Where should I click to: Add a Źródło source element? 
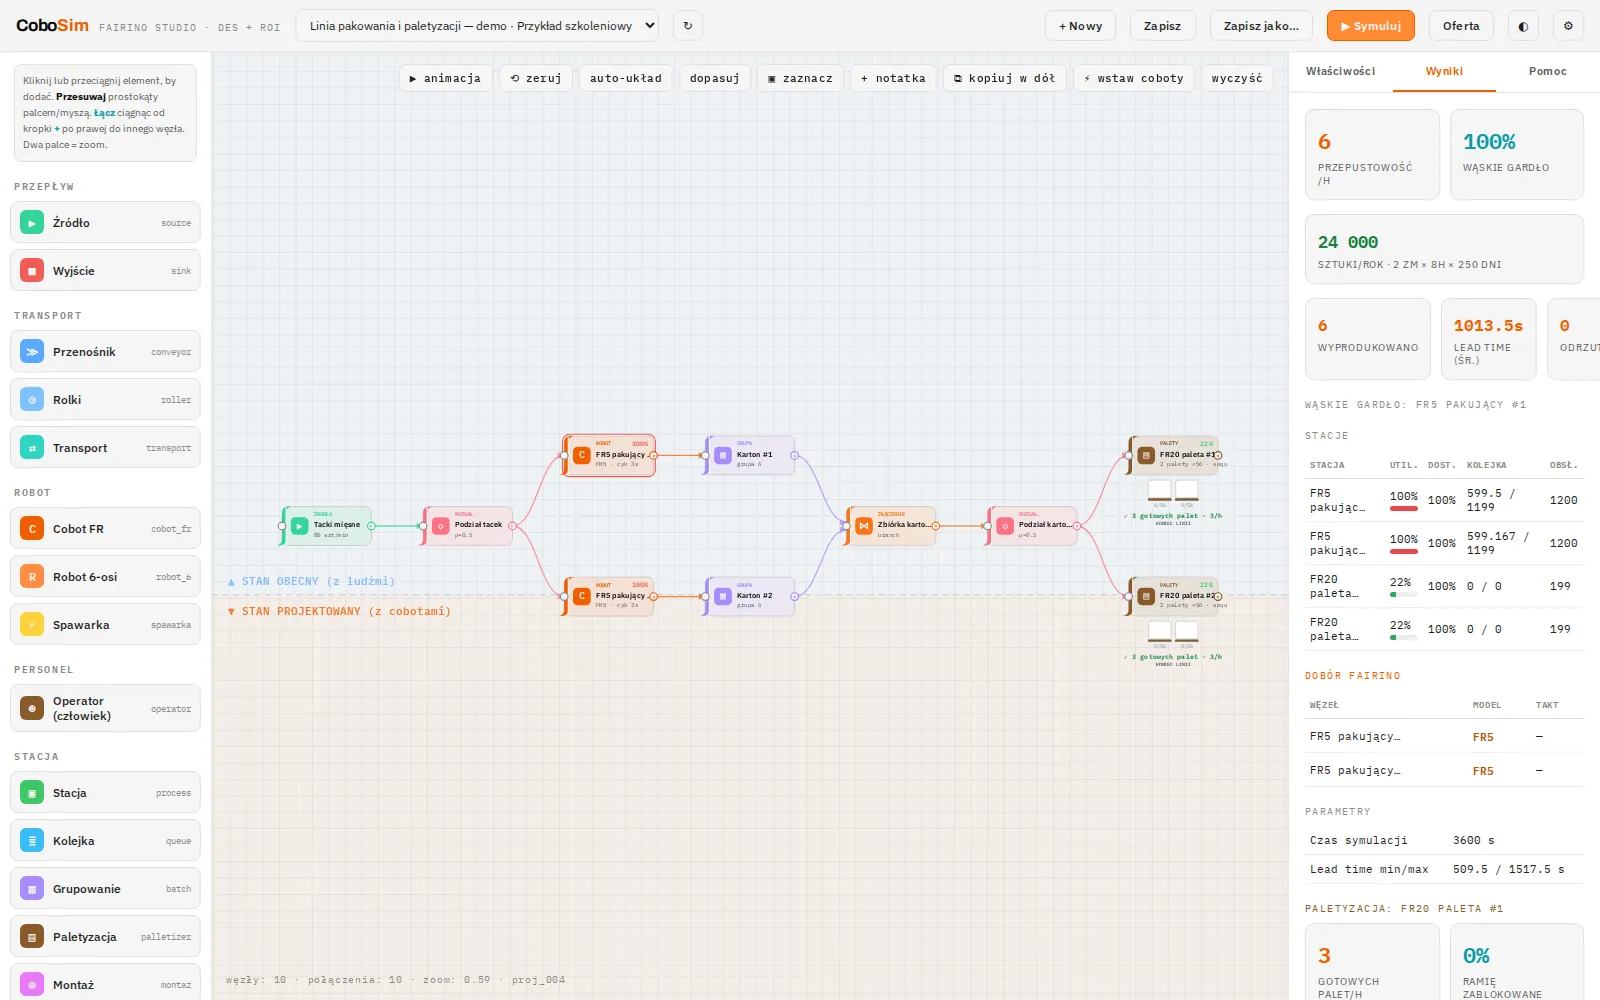pos(105,223)
